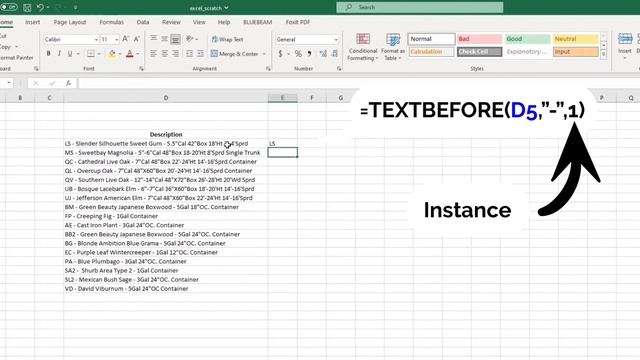Viewport: 640px width, 360px height.
Task: Open the Number dialog launcher
Action: tap(339, 69)
